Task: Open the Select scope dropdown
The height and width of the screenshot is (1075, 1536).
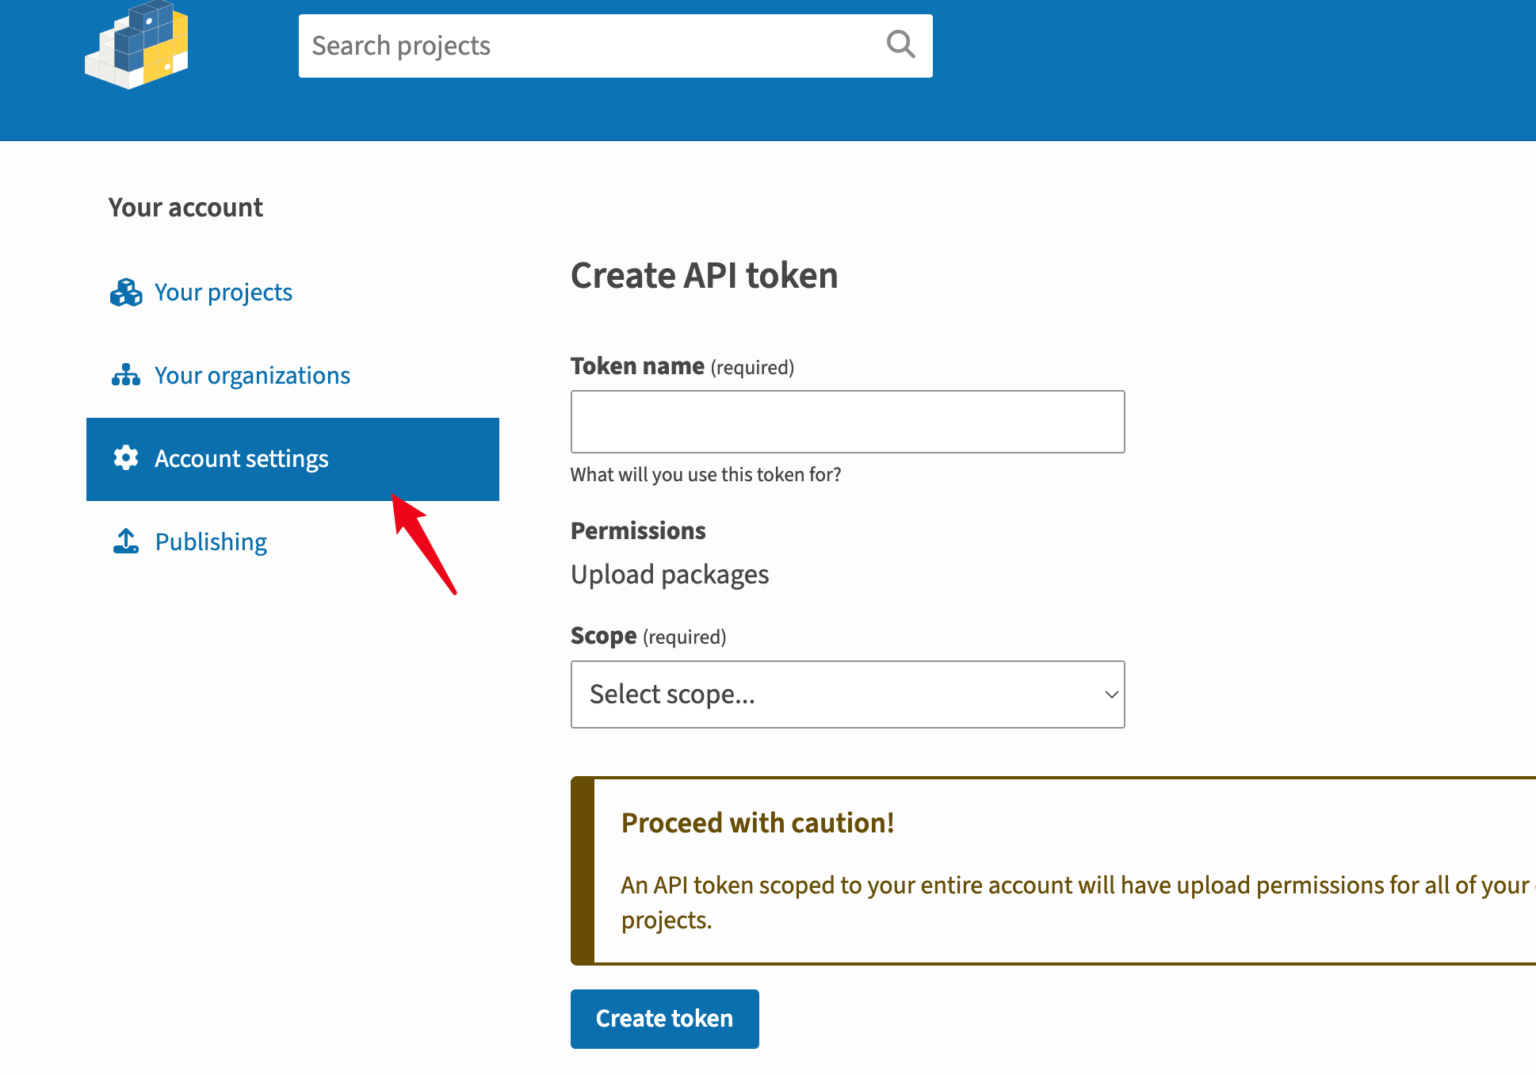Action: (x=846, y=694)
